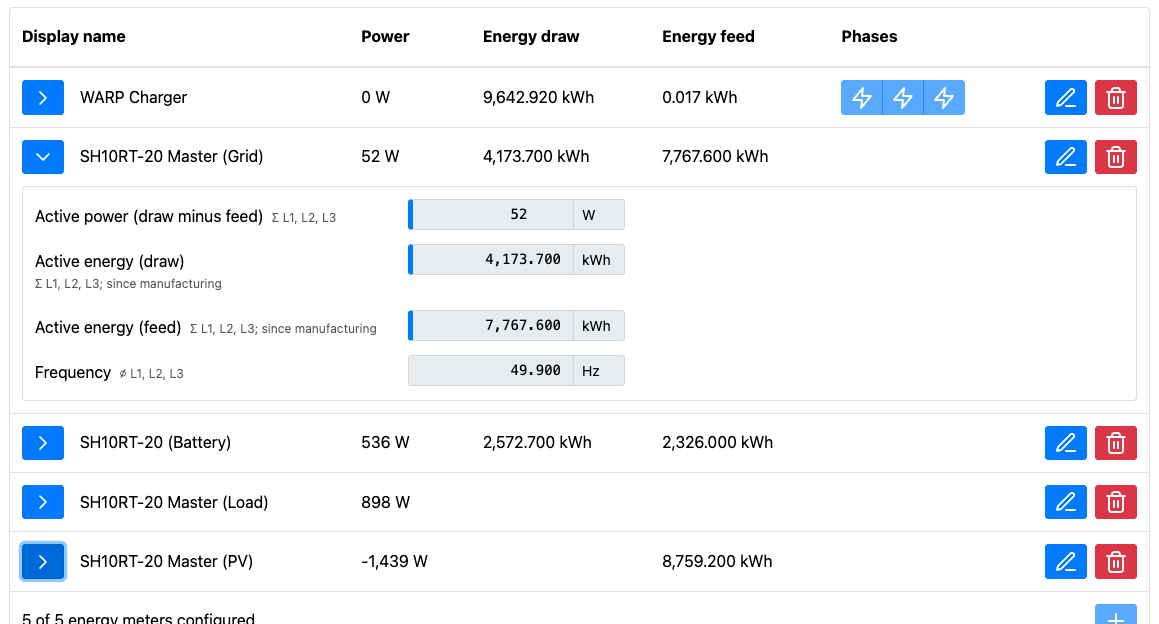Click the Active power value field

(x=492, y=215)
